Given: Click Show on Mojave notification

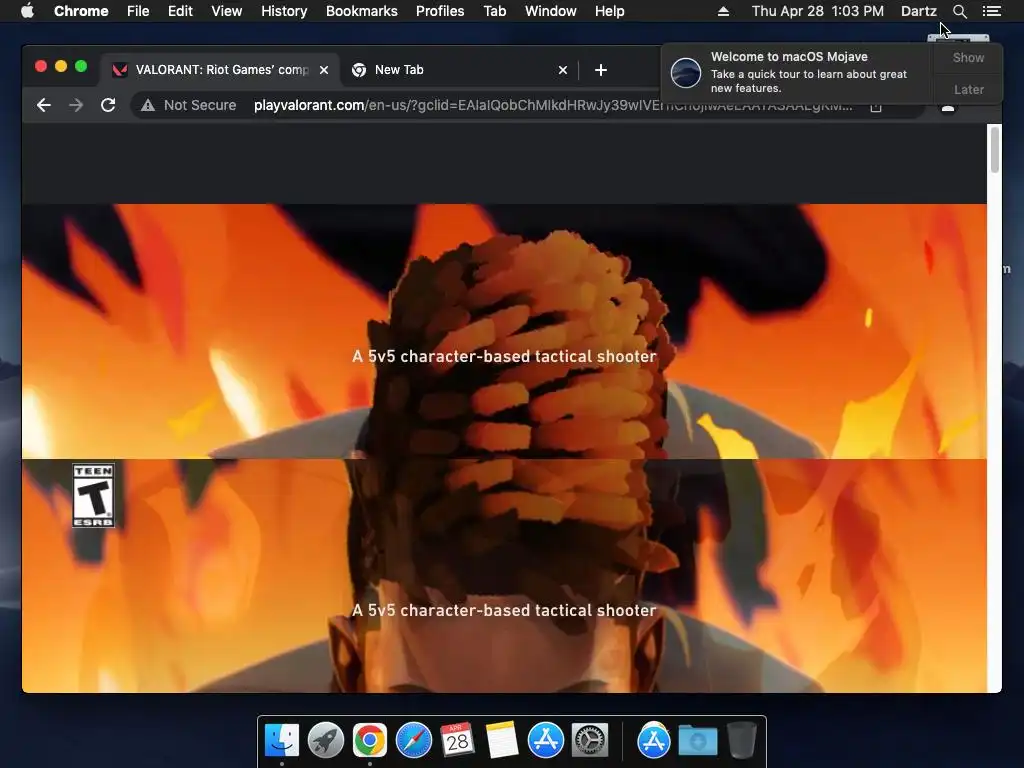Looking at the screenshot, I should [968, 57].
